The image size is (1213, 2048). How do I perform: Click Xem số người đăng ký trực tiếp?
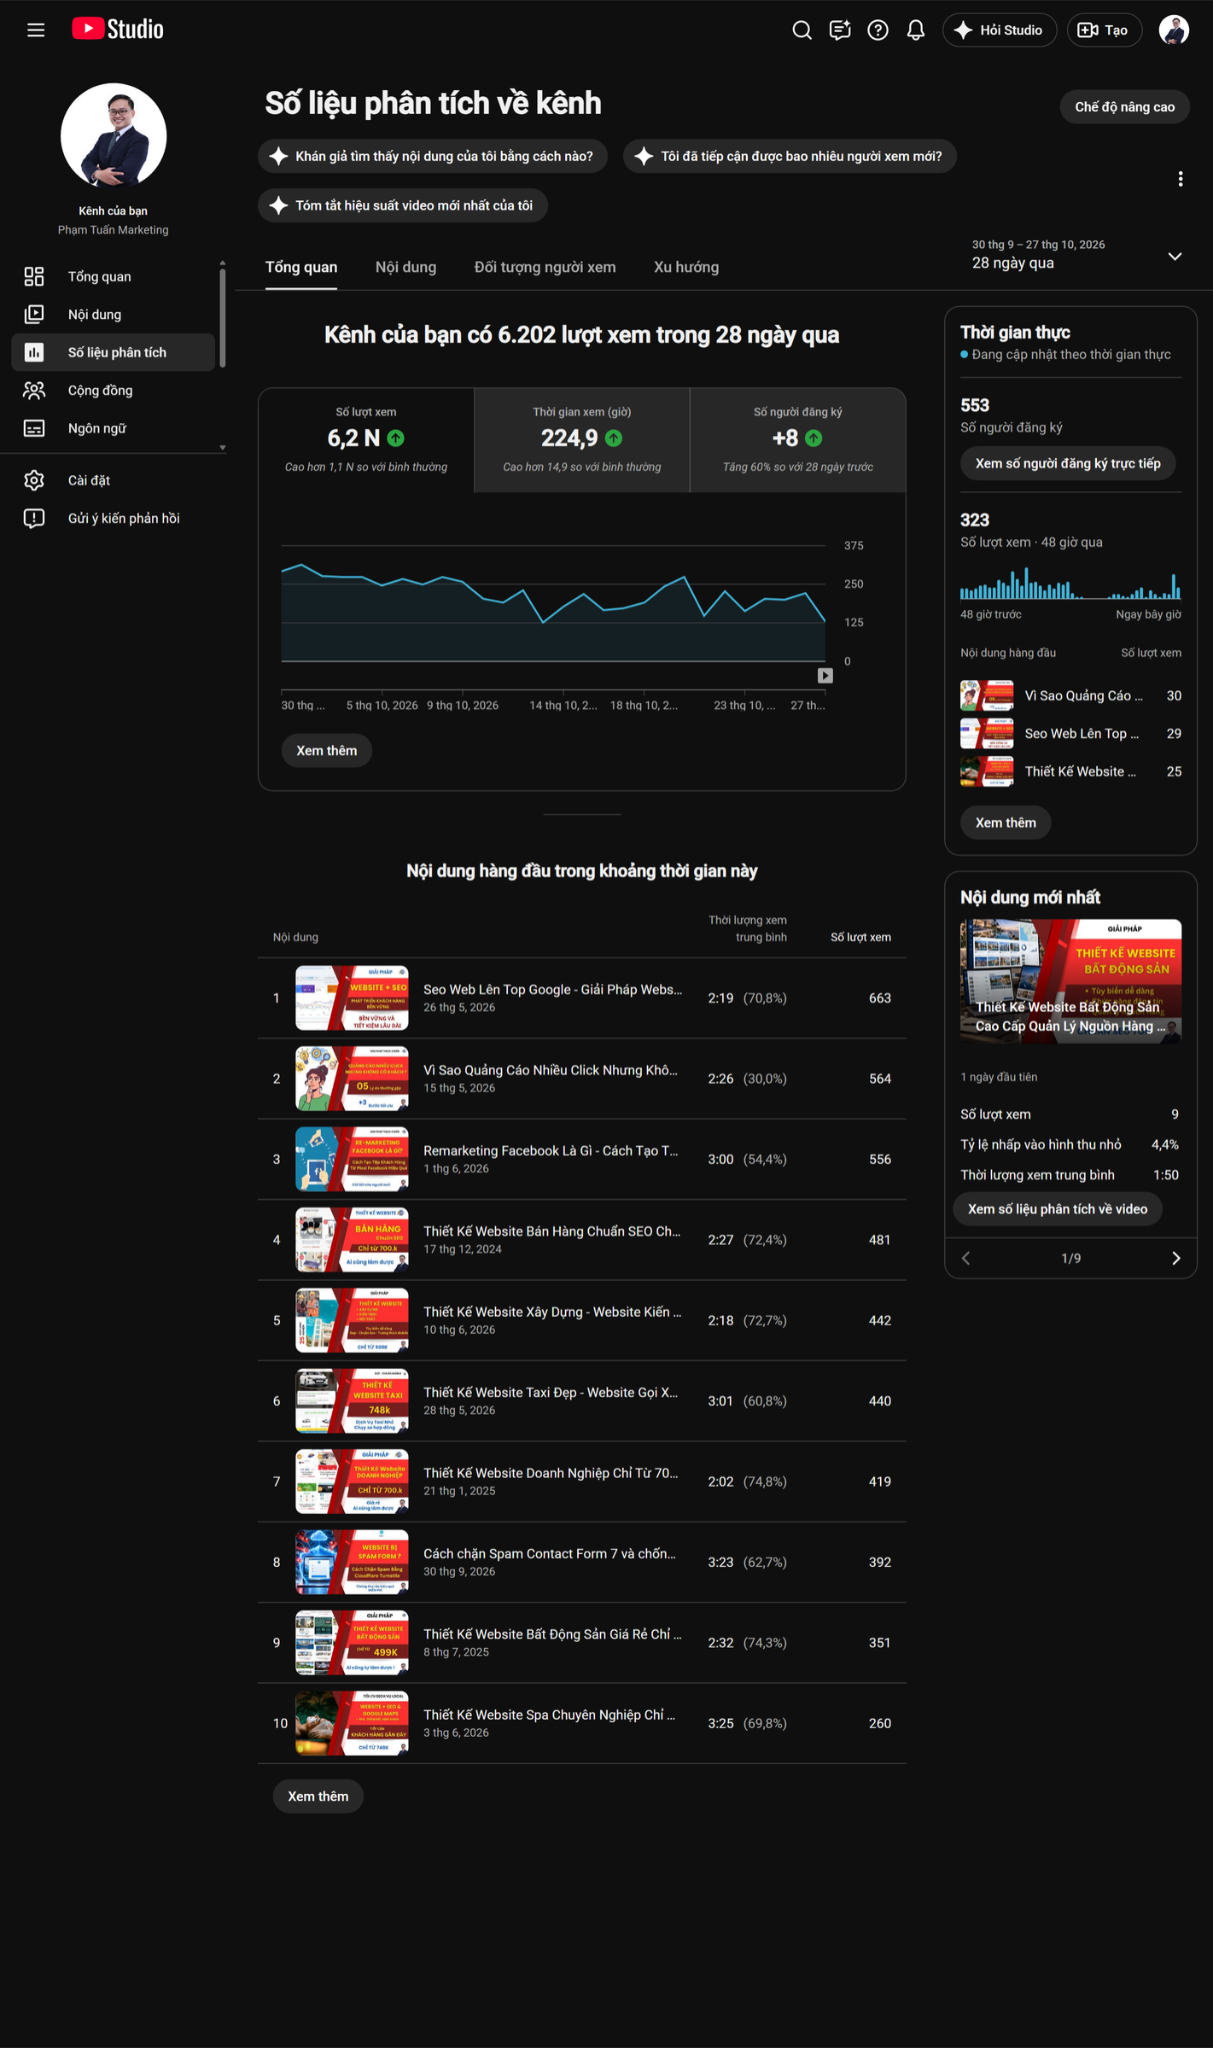pyautogui.click(x=1068, y=464)
